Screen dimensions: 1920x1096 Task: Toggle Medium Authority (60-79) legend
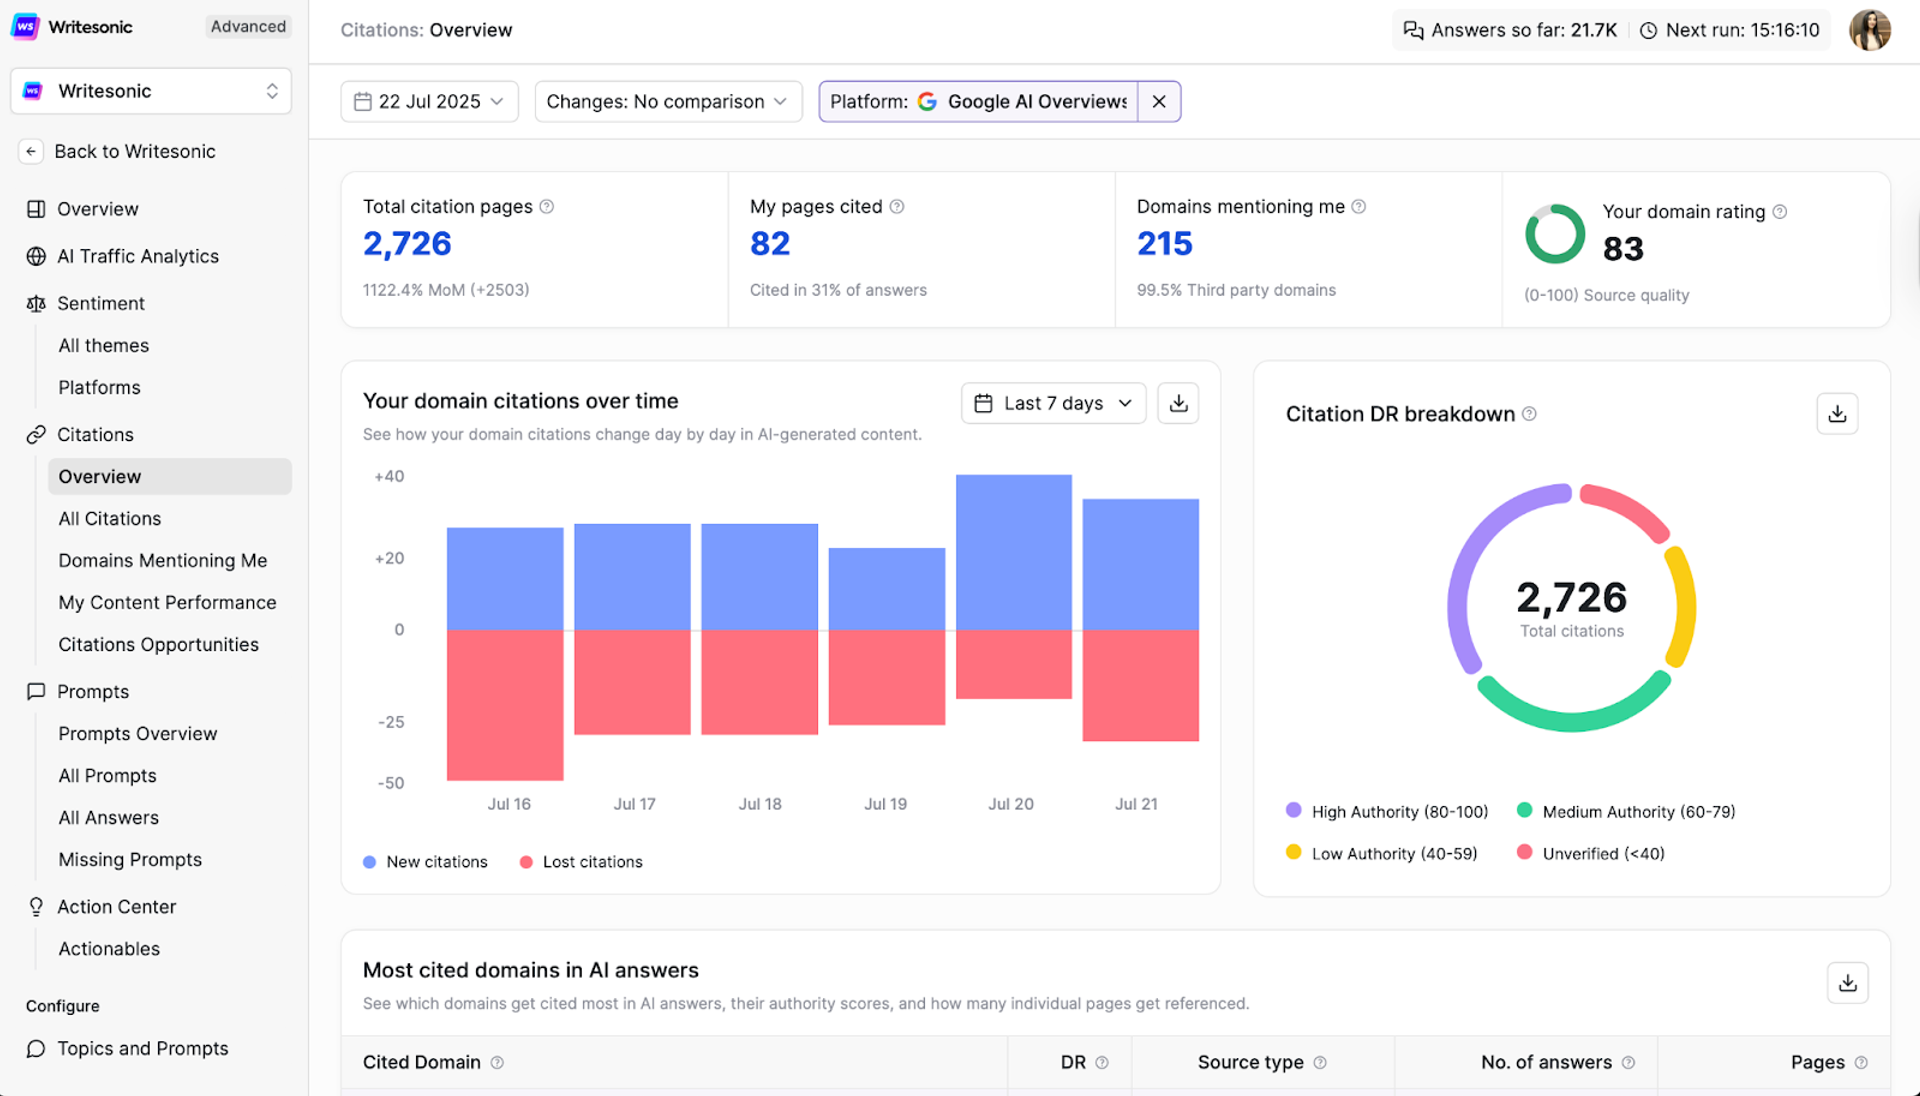tap(1626, 811)
